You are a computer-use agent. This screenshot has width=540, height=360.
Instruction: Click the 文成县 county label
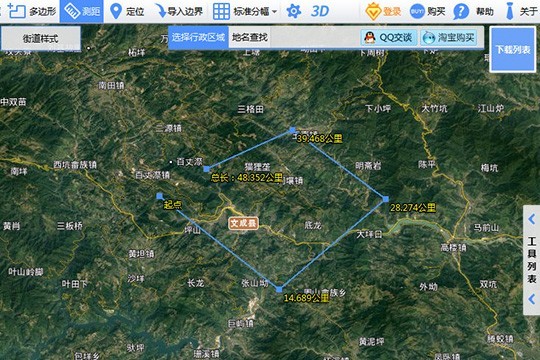pos(243,223)
